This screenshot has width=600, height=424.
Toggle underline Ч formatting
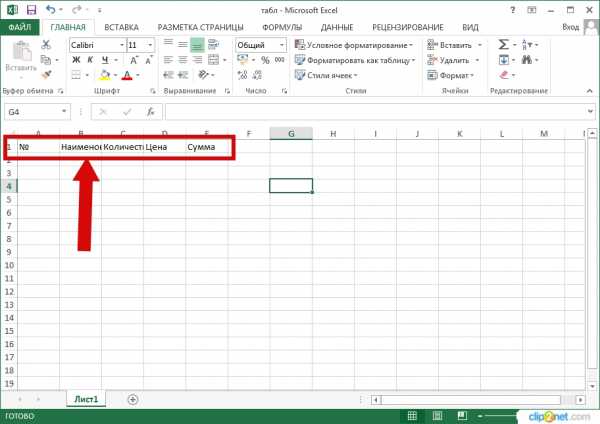point(104,60)
